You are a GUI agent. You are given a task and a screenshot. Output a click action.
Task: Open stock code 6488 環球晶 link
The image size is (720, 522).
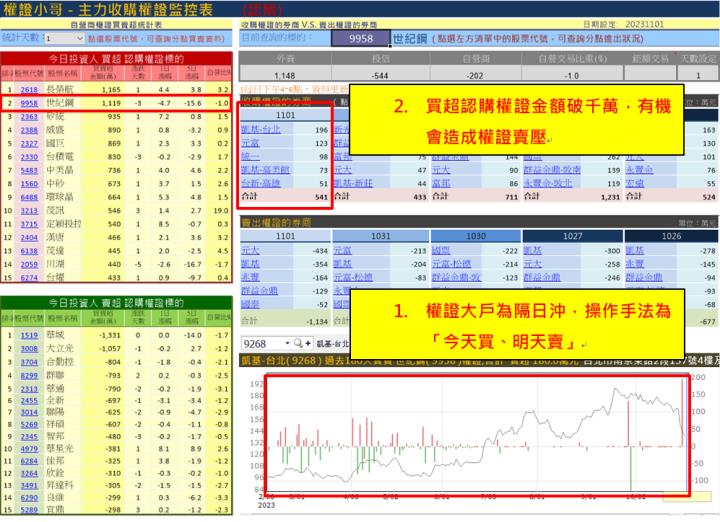(x=29, y=197)
